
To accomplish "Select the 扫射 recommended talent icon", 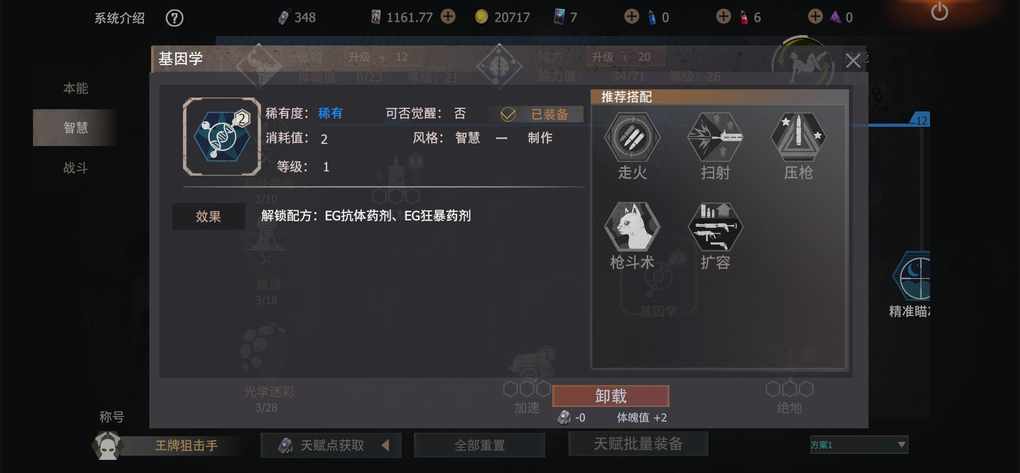I will [715, 137].
